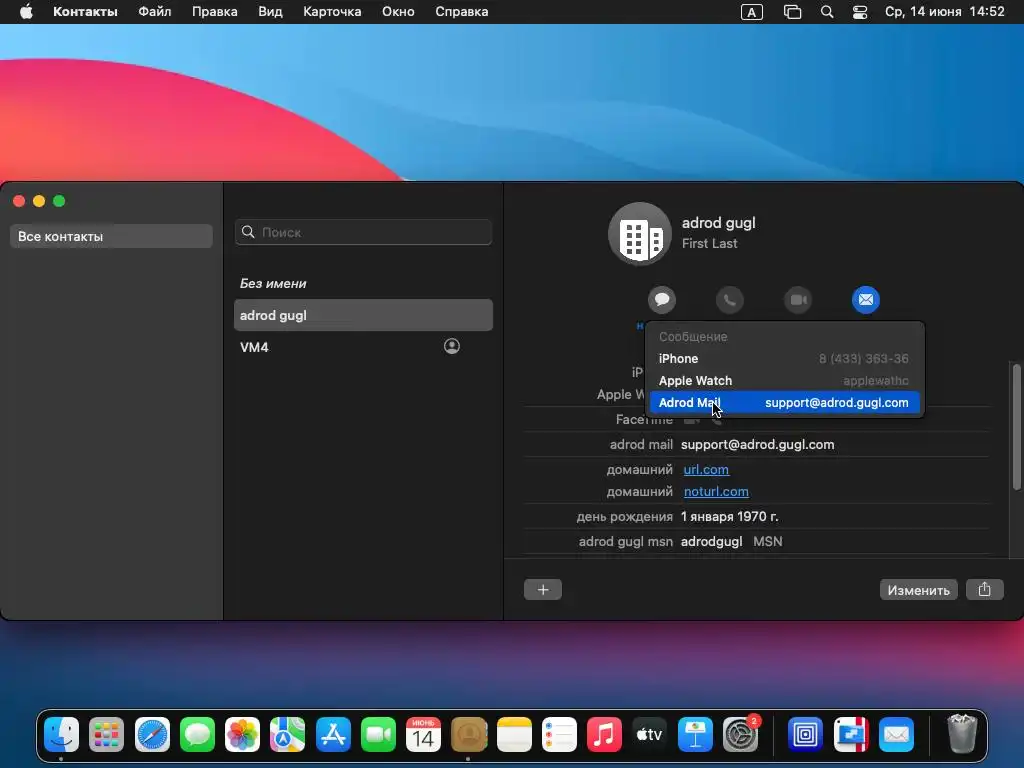This screenshot has width=1024, height=768.
Task: Click the First Last subtitle text
Action: (x=709, y=243)
